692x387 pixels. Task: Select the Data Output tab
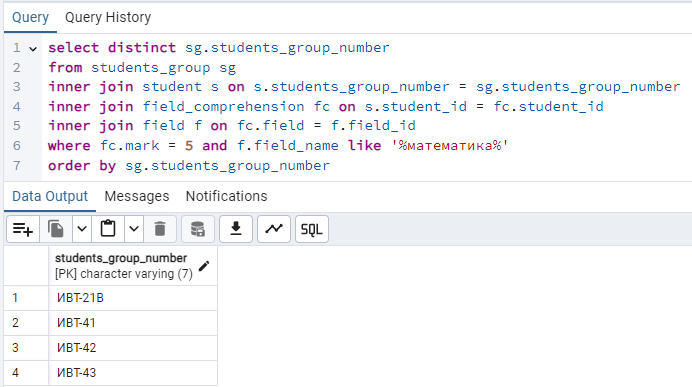[50, 196]
